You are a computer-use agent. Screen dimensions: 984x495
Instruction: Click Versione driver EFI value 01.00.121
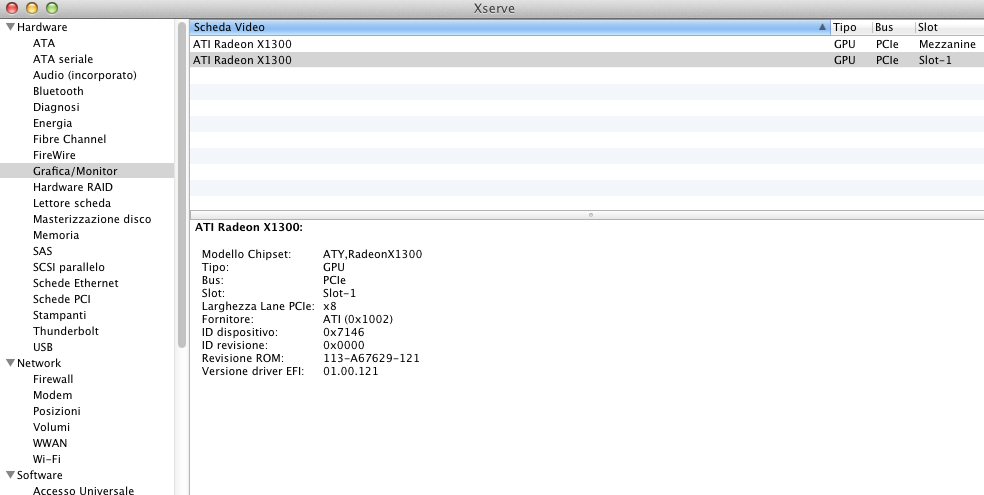(350, 371)
